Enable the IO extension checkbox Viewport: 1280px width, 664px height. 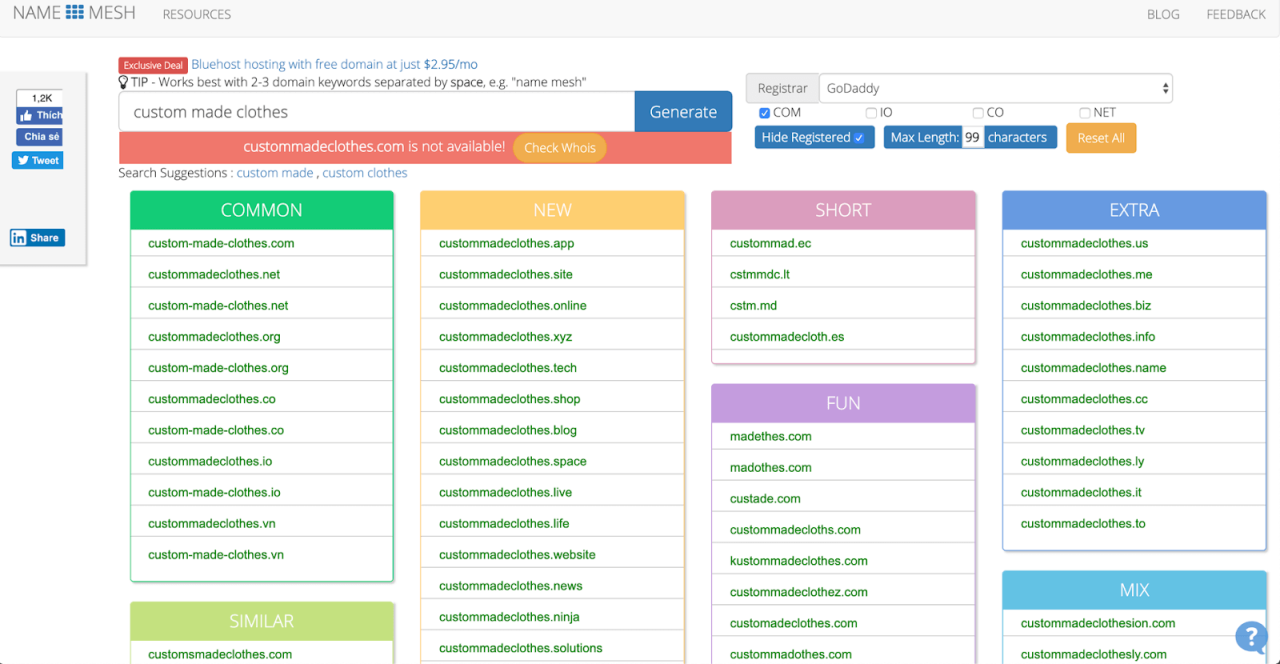[x=871, y=113]
